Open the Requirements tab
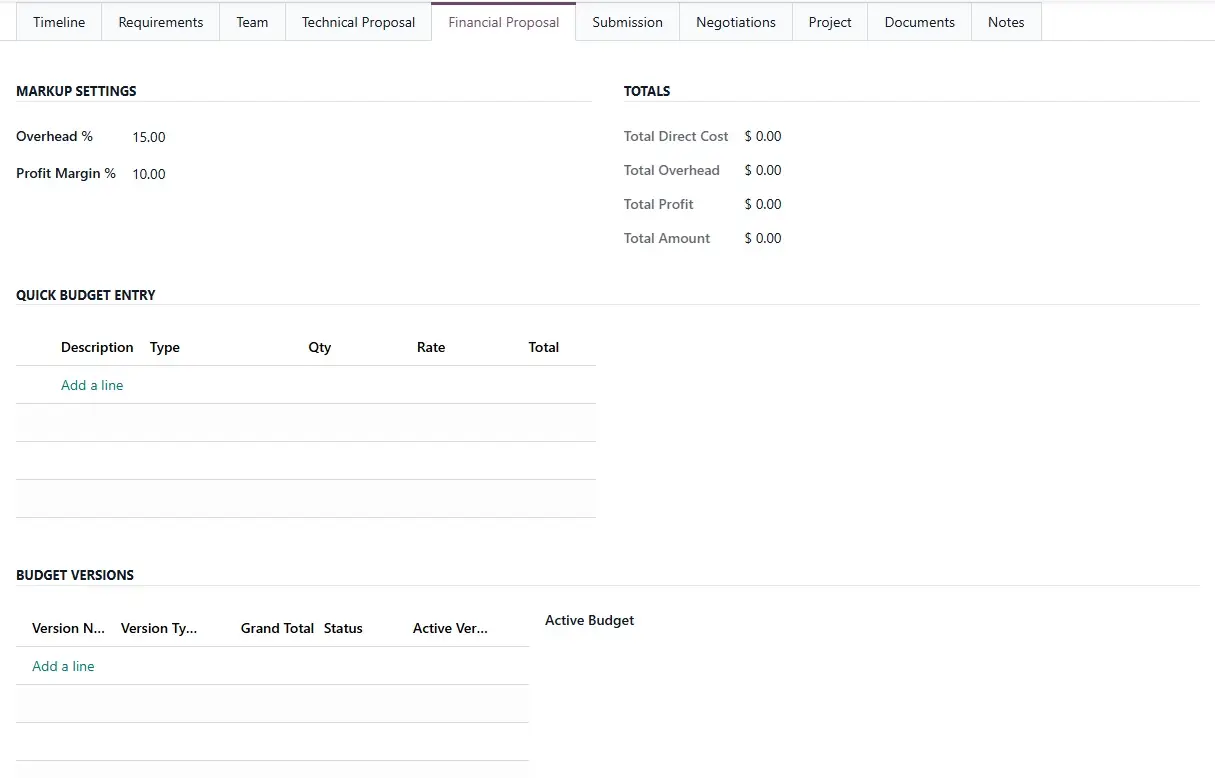Image resolution: width=1215 pixels, height=778 pixels. tap(160, 22)
